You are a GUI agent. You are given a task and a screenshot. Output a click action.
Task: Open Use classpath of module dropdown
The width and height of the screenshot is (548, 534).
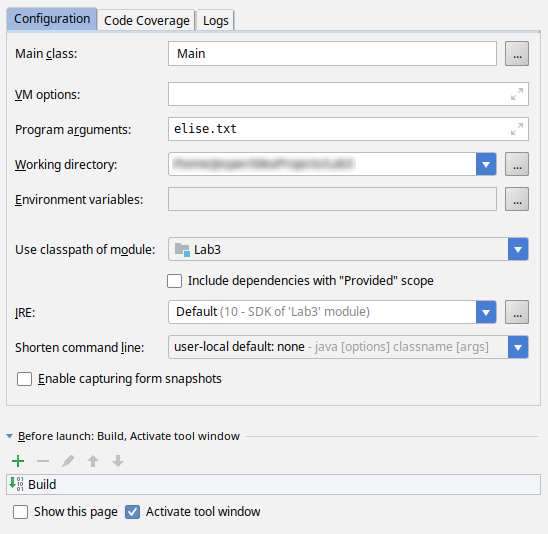(x=518, y=249)
